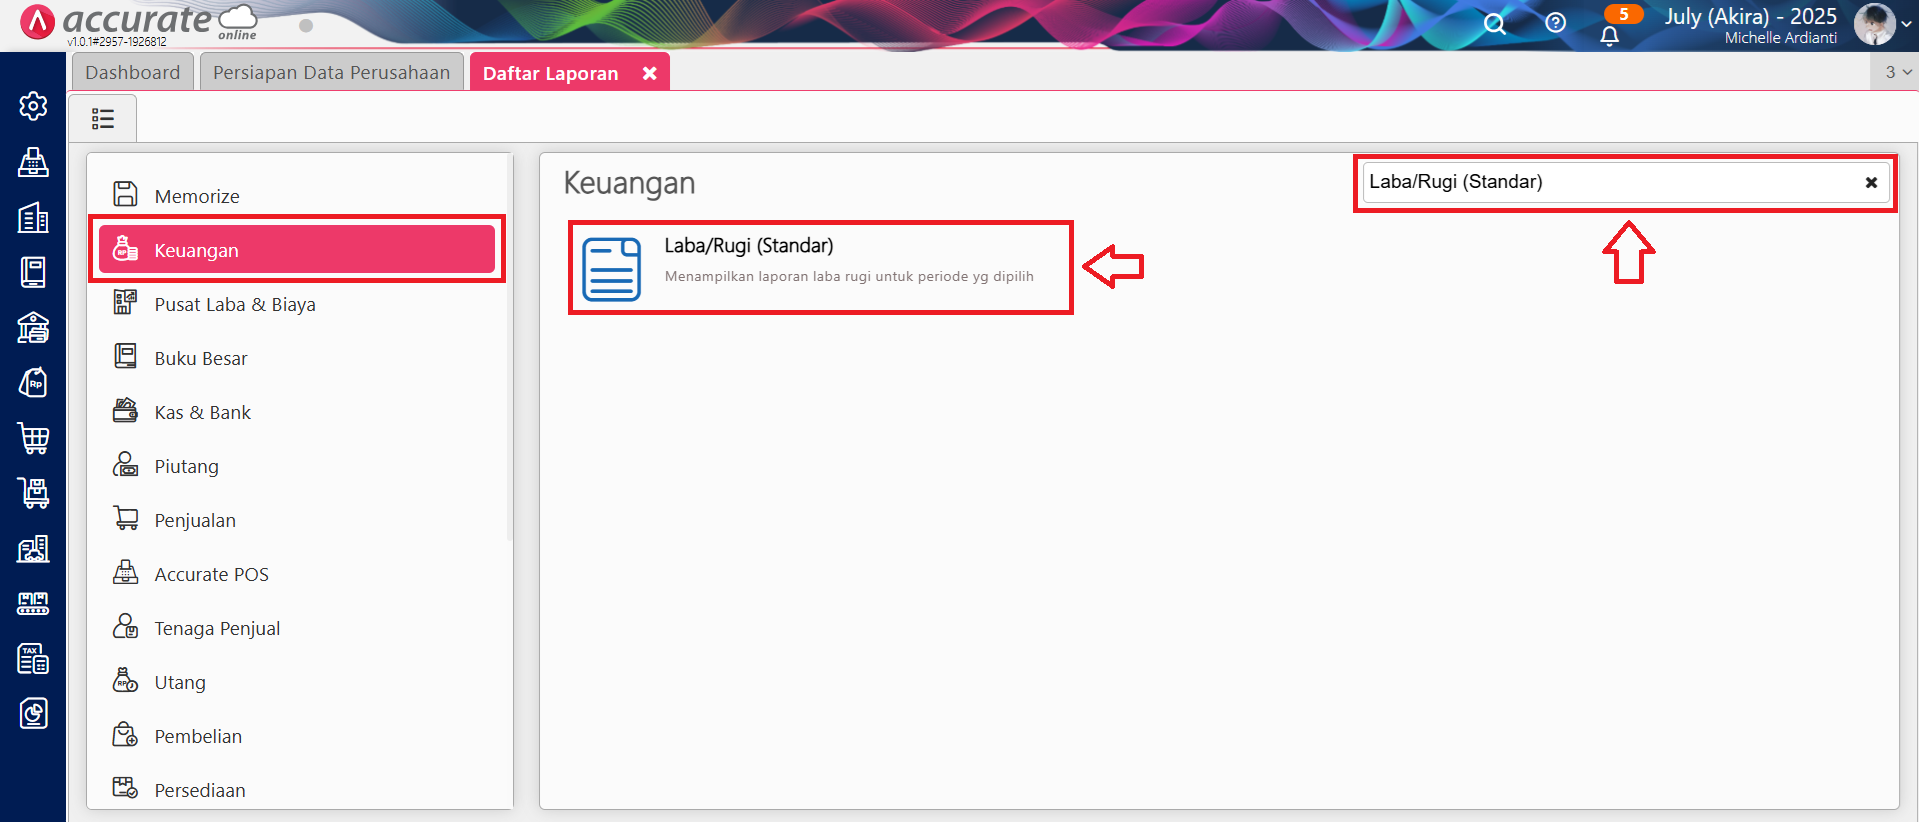
Task: Click the Piutang person icon in list
Action: (x=125, y=464)
